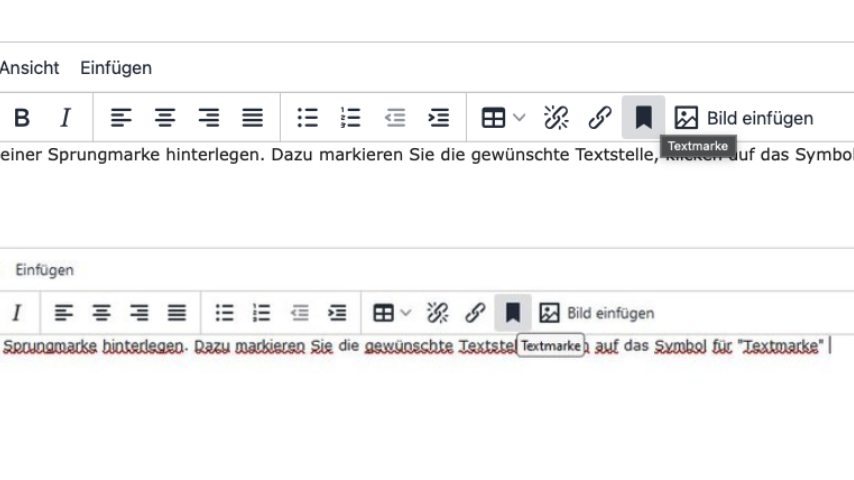The image size is (854, 480).
Task: Remove link via unlink icon, upper toolbar
Action: pyautogui.click(x=556, y=118)
